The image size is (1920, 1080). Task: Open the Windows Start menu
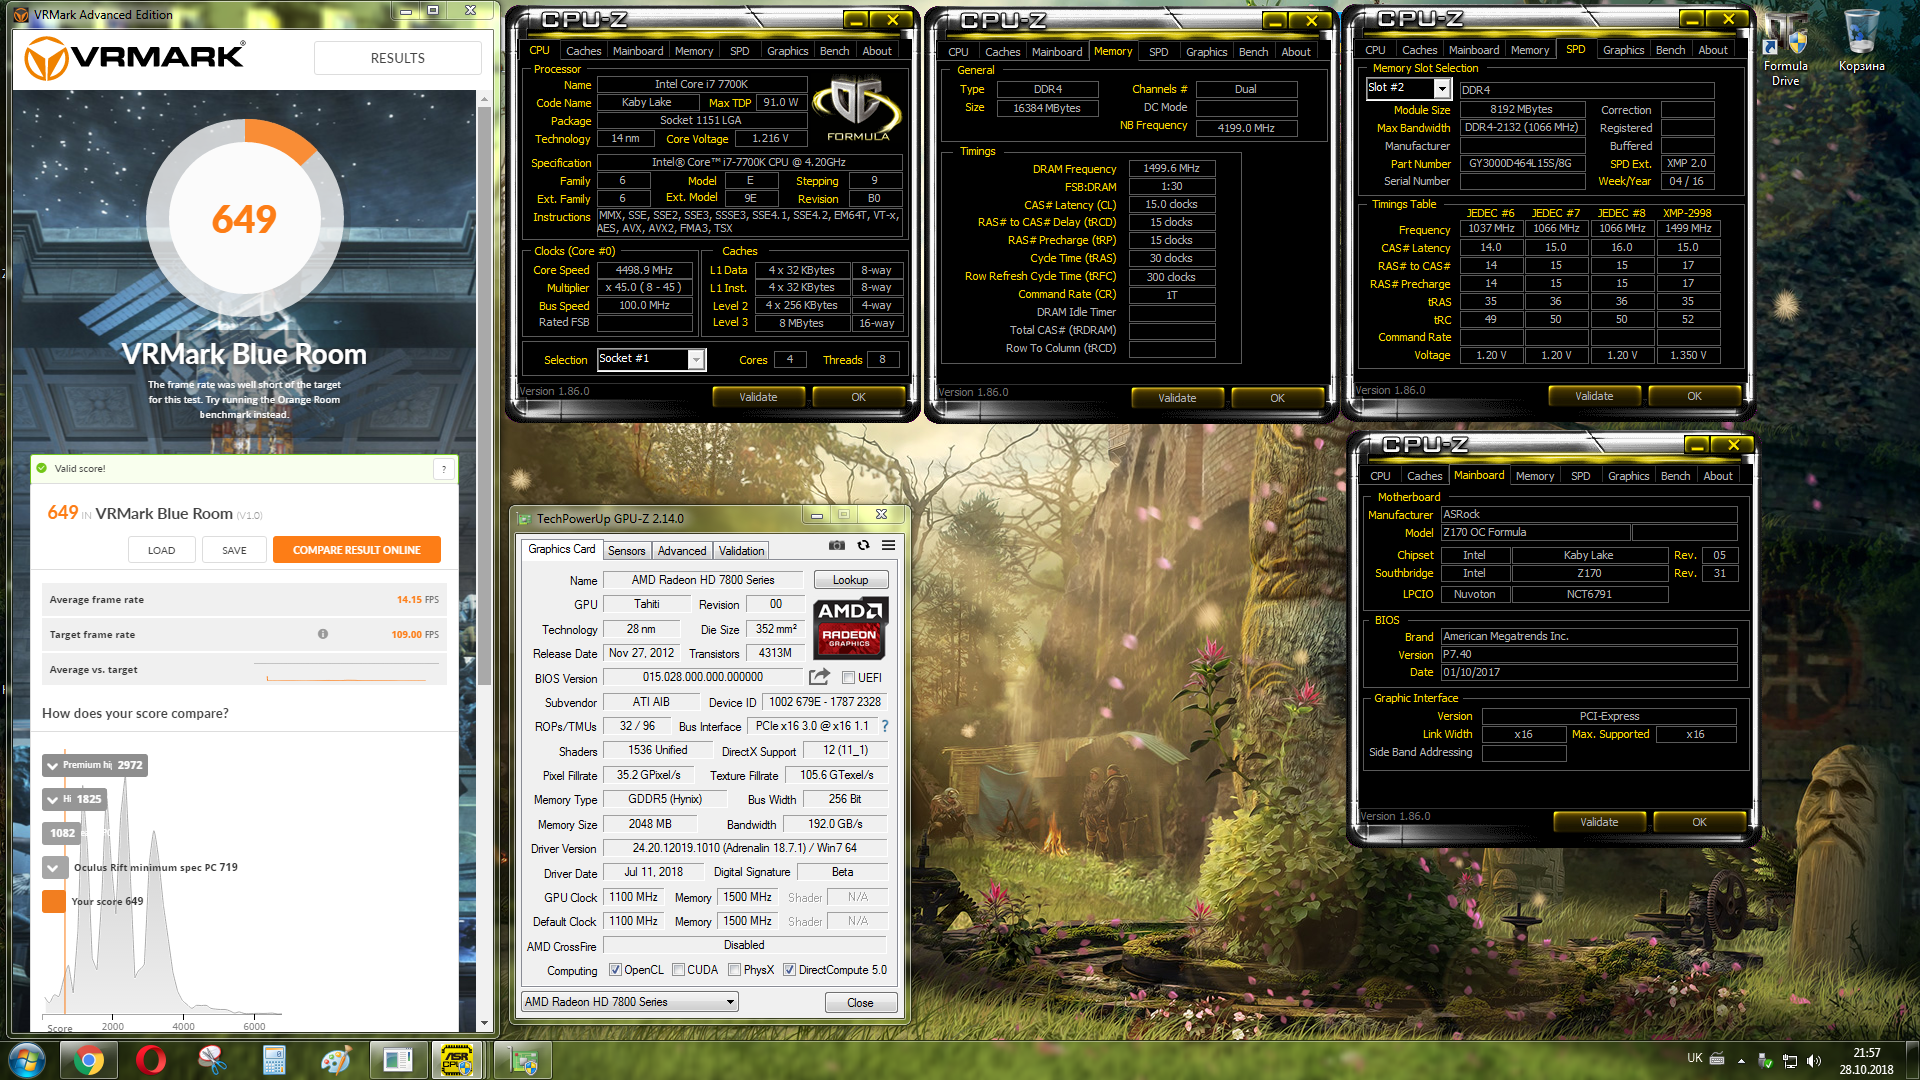pyautogui.click(x=27, y=1060)
